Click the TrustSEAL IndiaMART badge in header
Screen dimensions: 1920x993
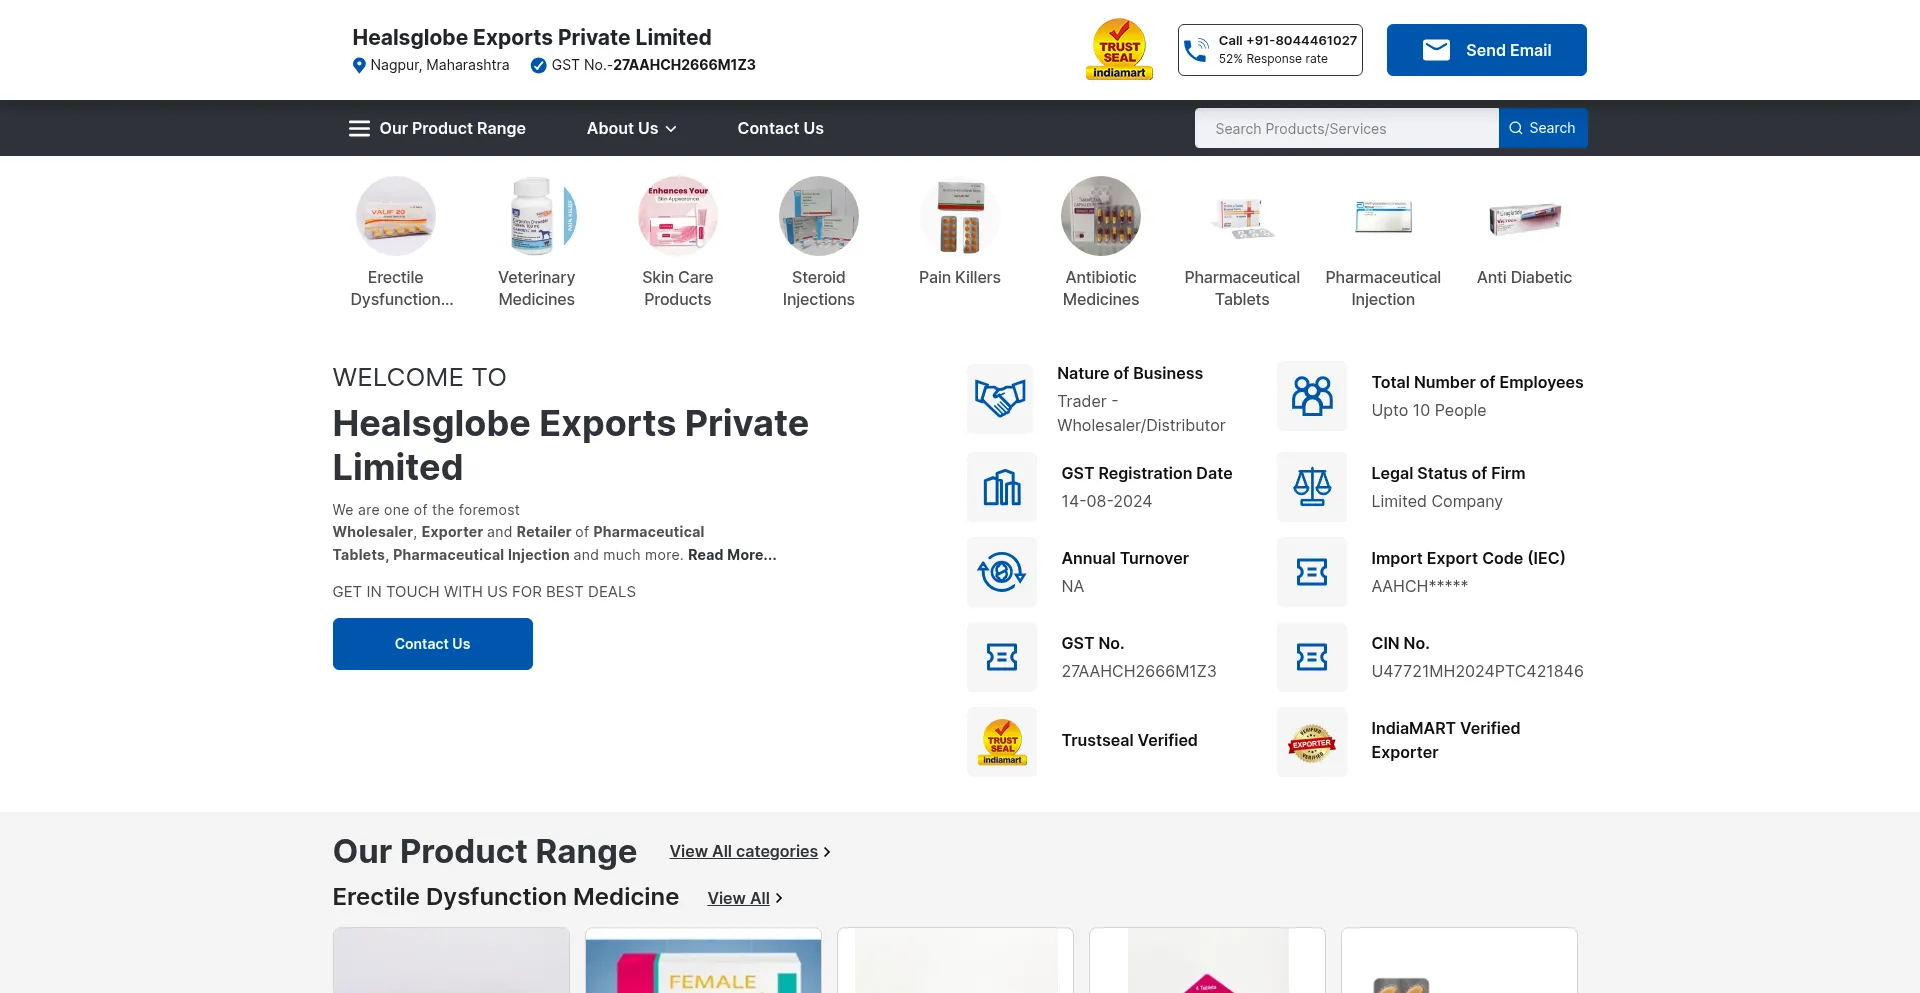1119,49
